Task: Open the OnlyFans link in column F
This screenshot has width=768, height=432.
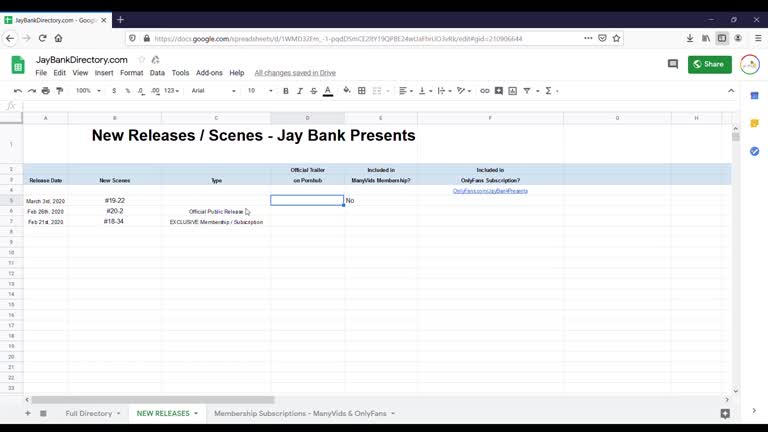Action: coord(490,191)
